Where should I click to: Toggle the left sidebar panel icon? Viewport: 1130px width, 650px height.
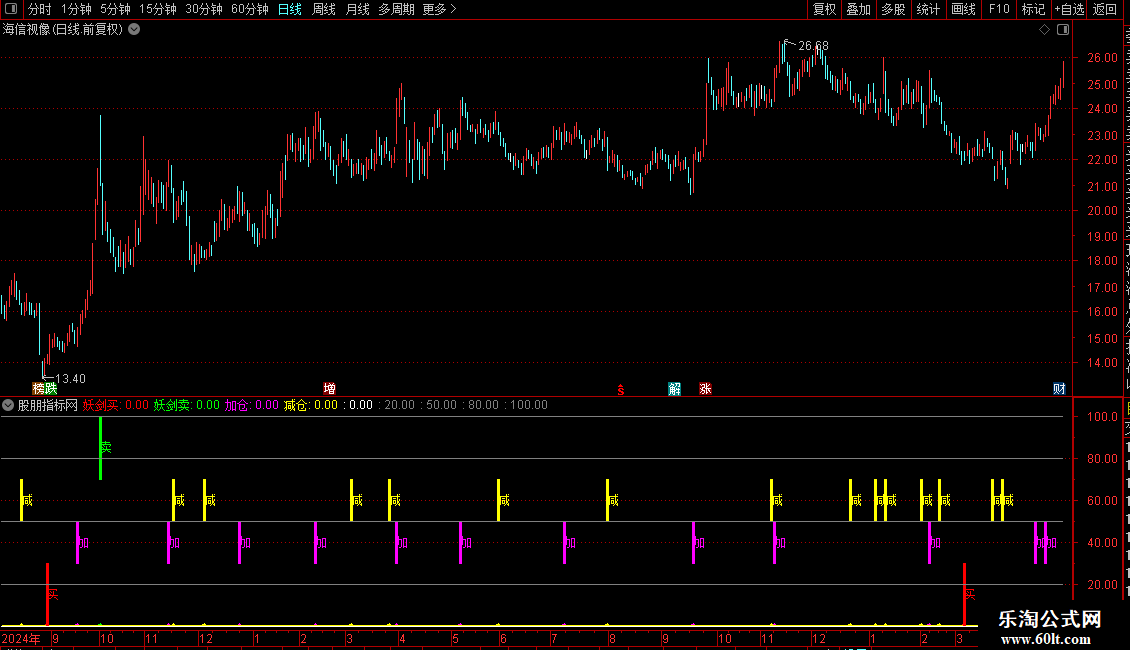pyautogui.click(x=11, y=9)
